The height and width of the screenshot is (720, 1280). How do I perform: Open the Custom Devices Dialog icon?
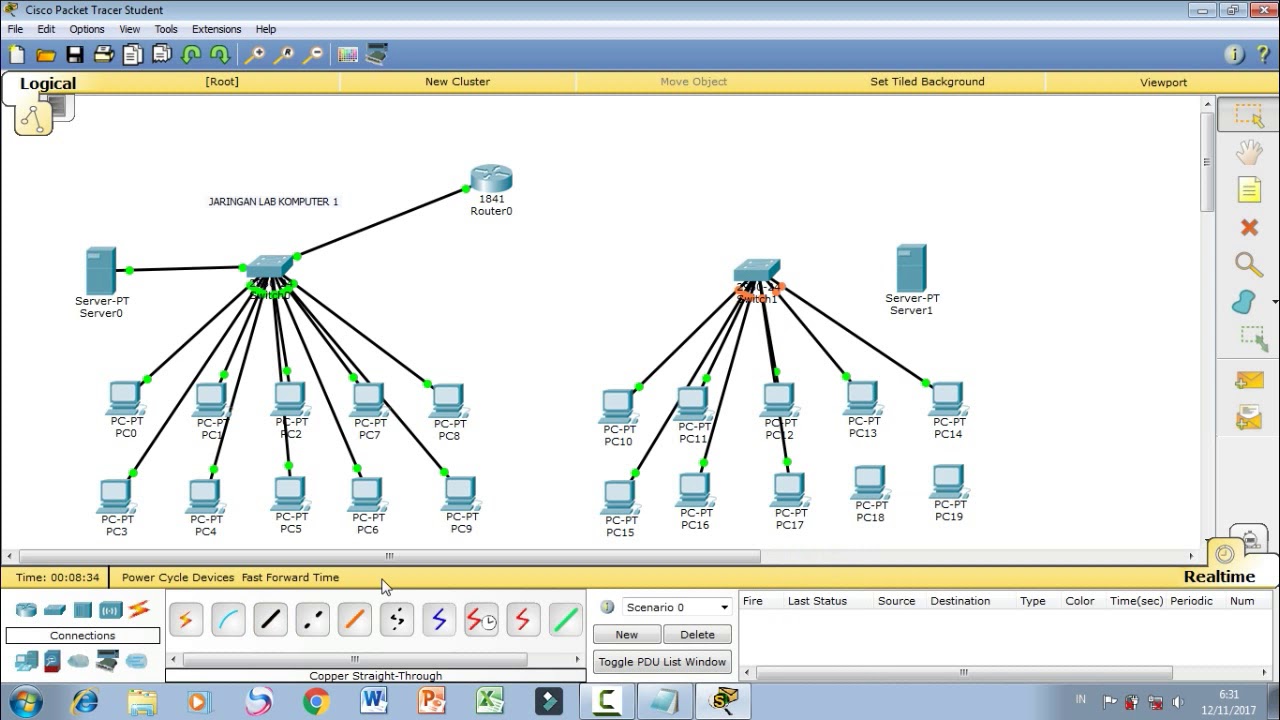[x=377, y=55]
